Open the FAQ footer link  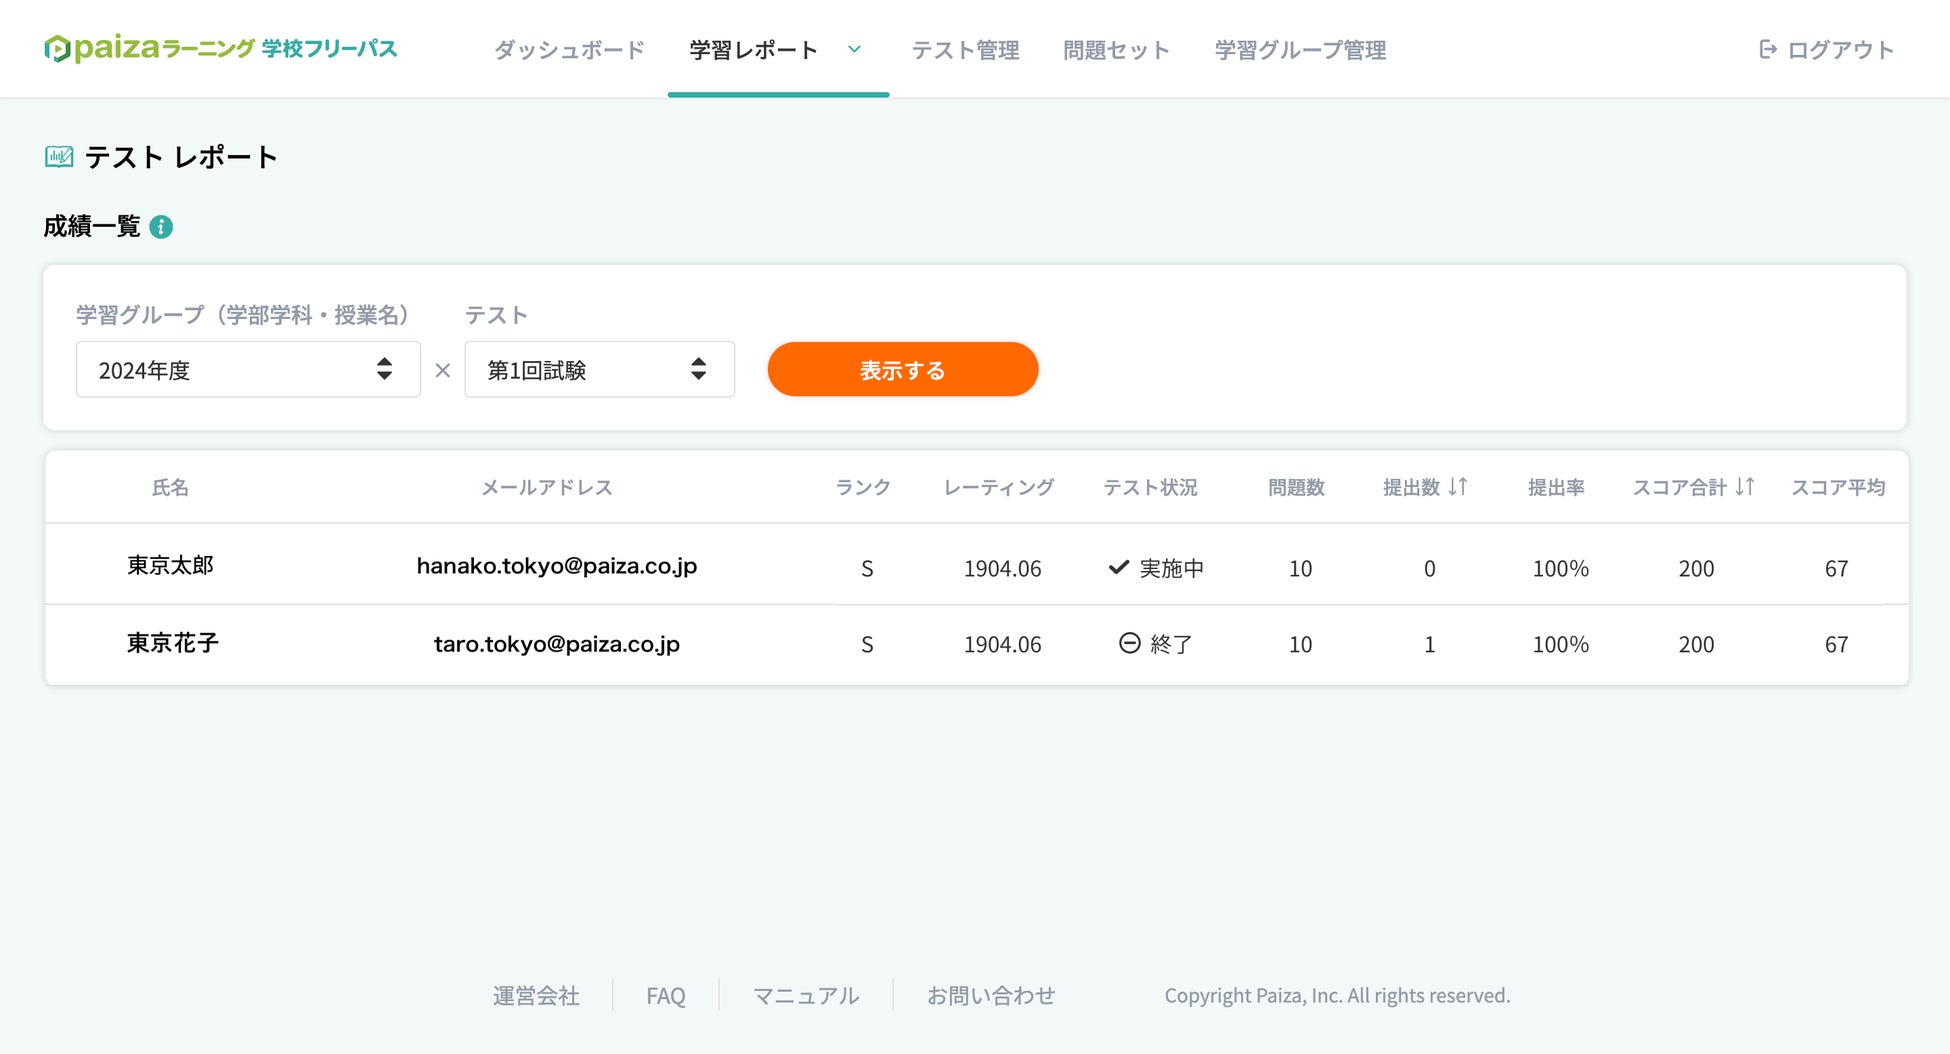(x=666, y=996)
